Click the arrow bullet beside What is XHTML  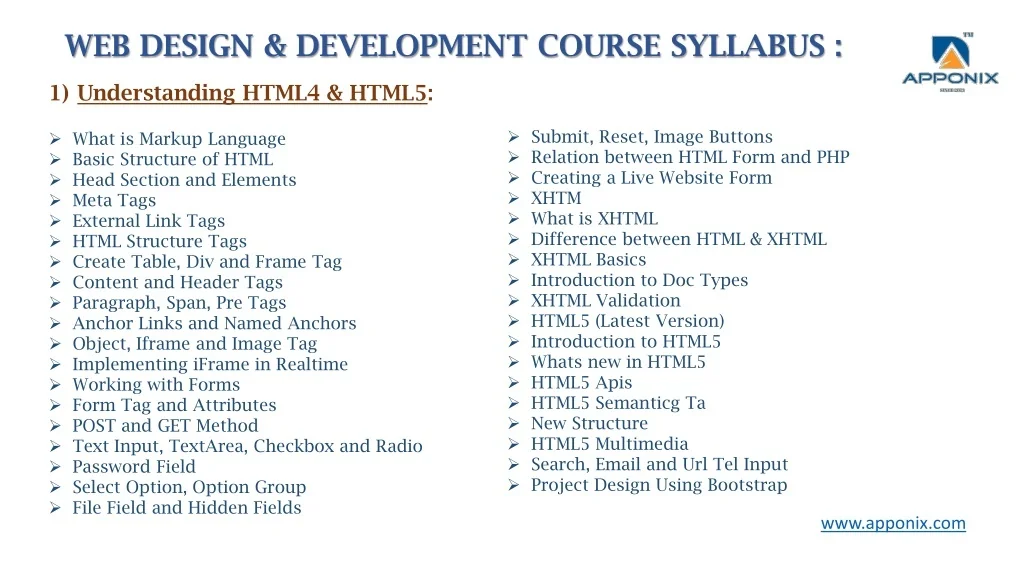tap(512, 219)
